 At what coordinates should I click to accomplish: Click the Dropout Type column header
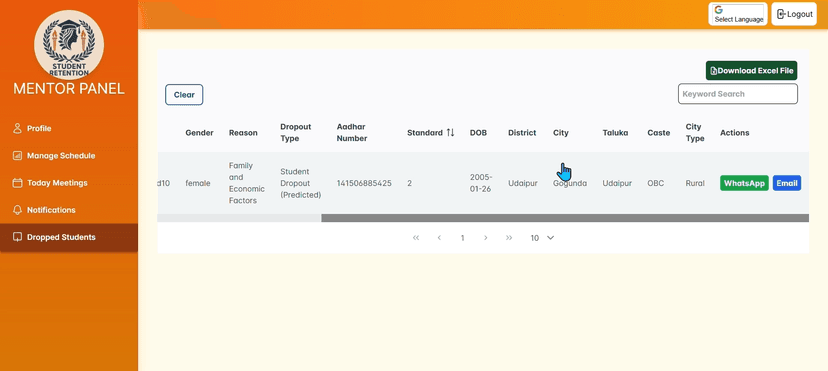[x=296, y=132]
